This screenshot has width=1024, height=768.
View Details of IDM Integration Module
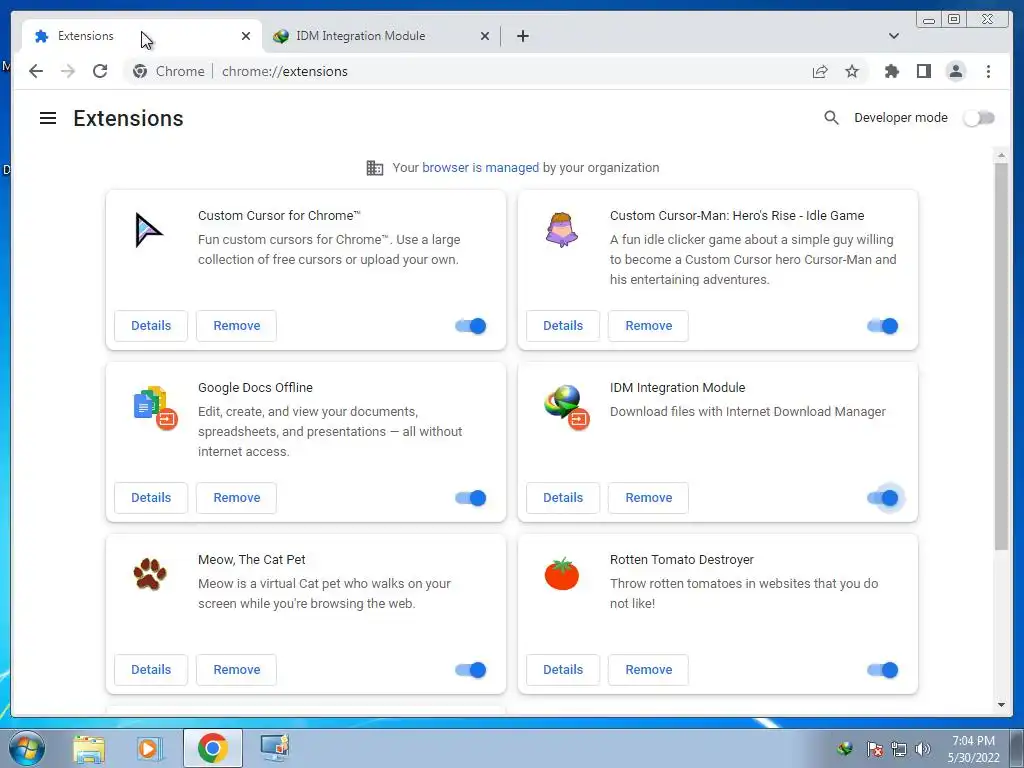click(x=563, y=498)
